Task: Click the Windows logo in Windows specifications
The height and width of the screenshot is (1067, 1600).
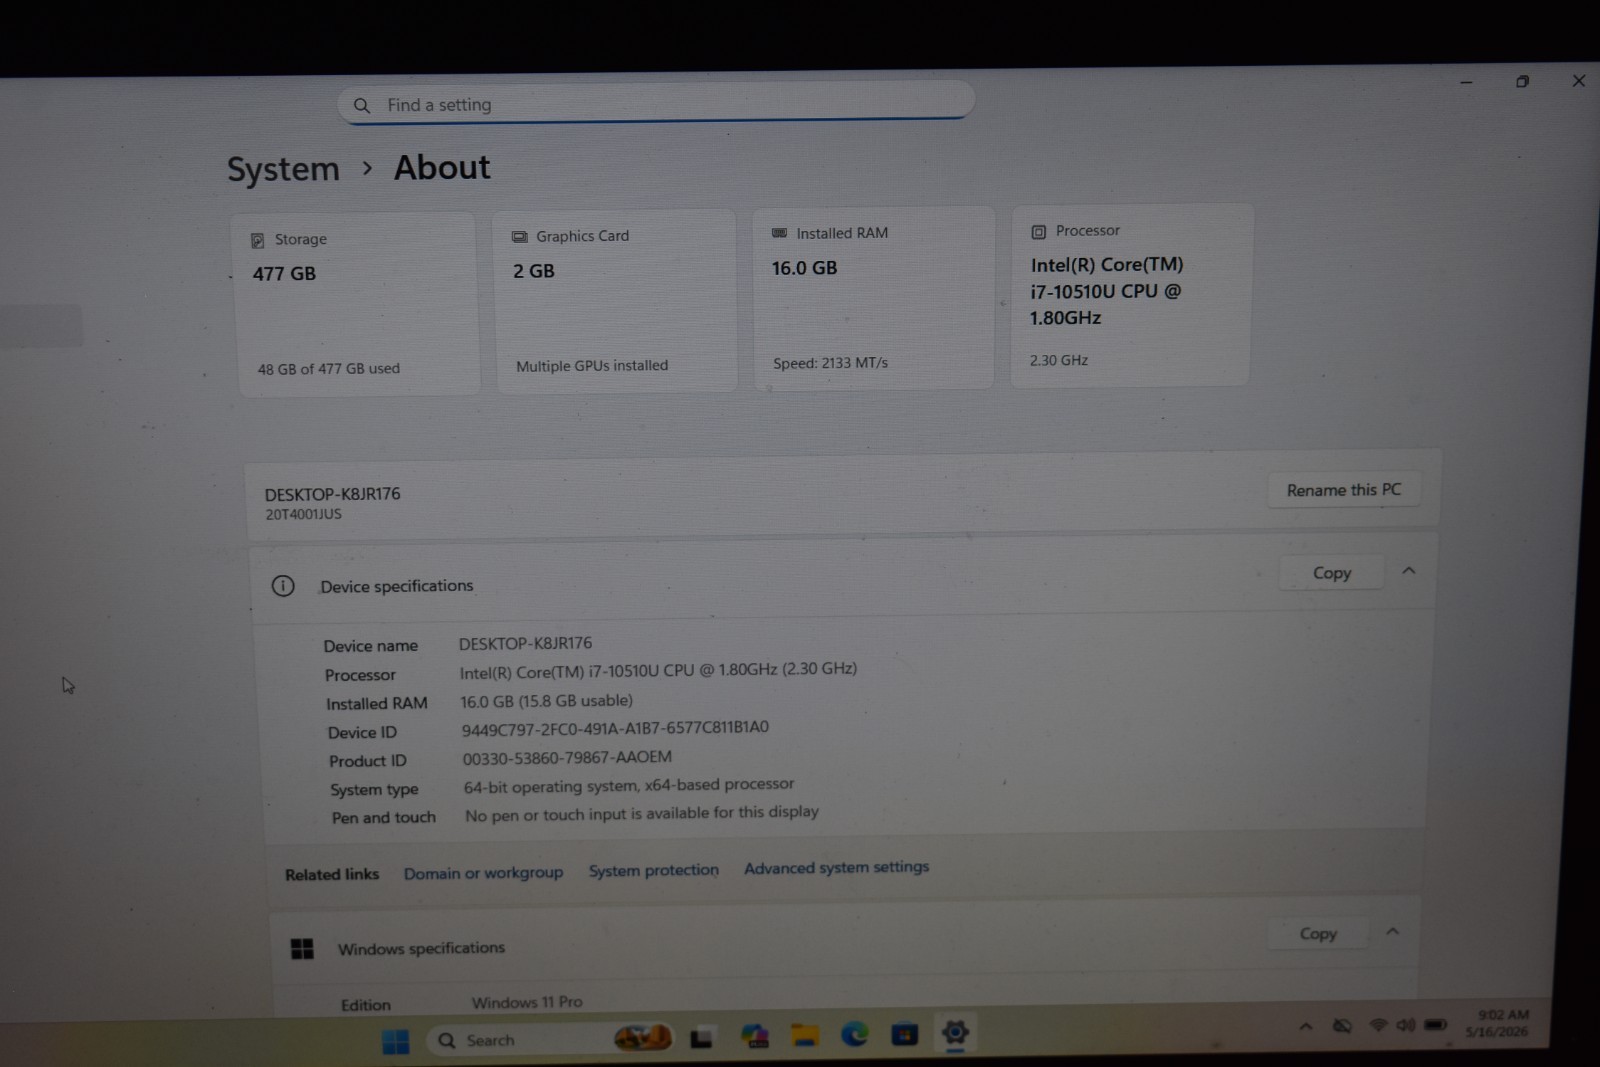Action: pos(302,948)
